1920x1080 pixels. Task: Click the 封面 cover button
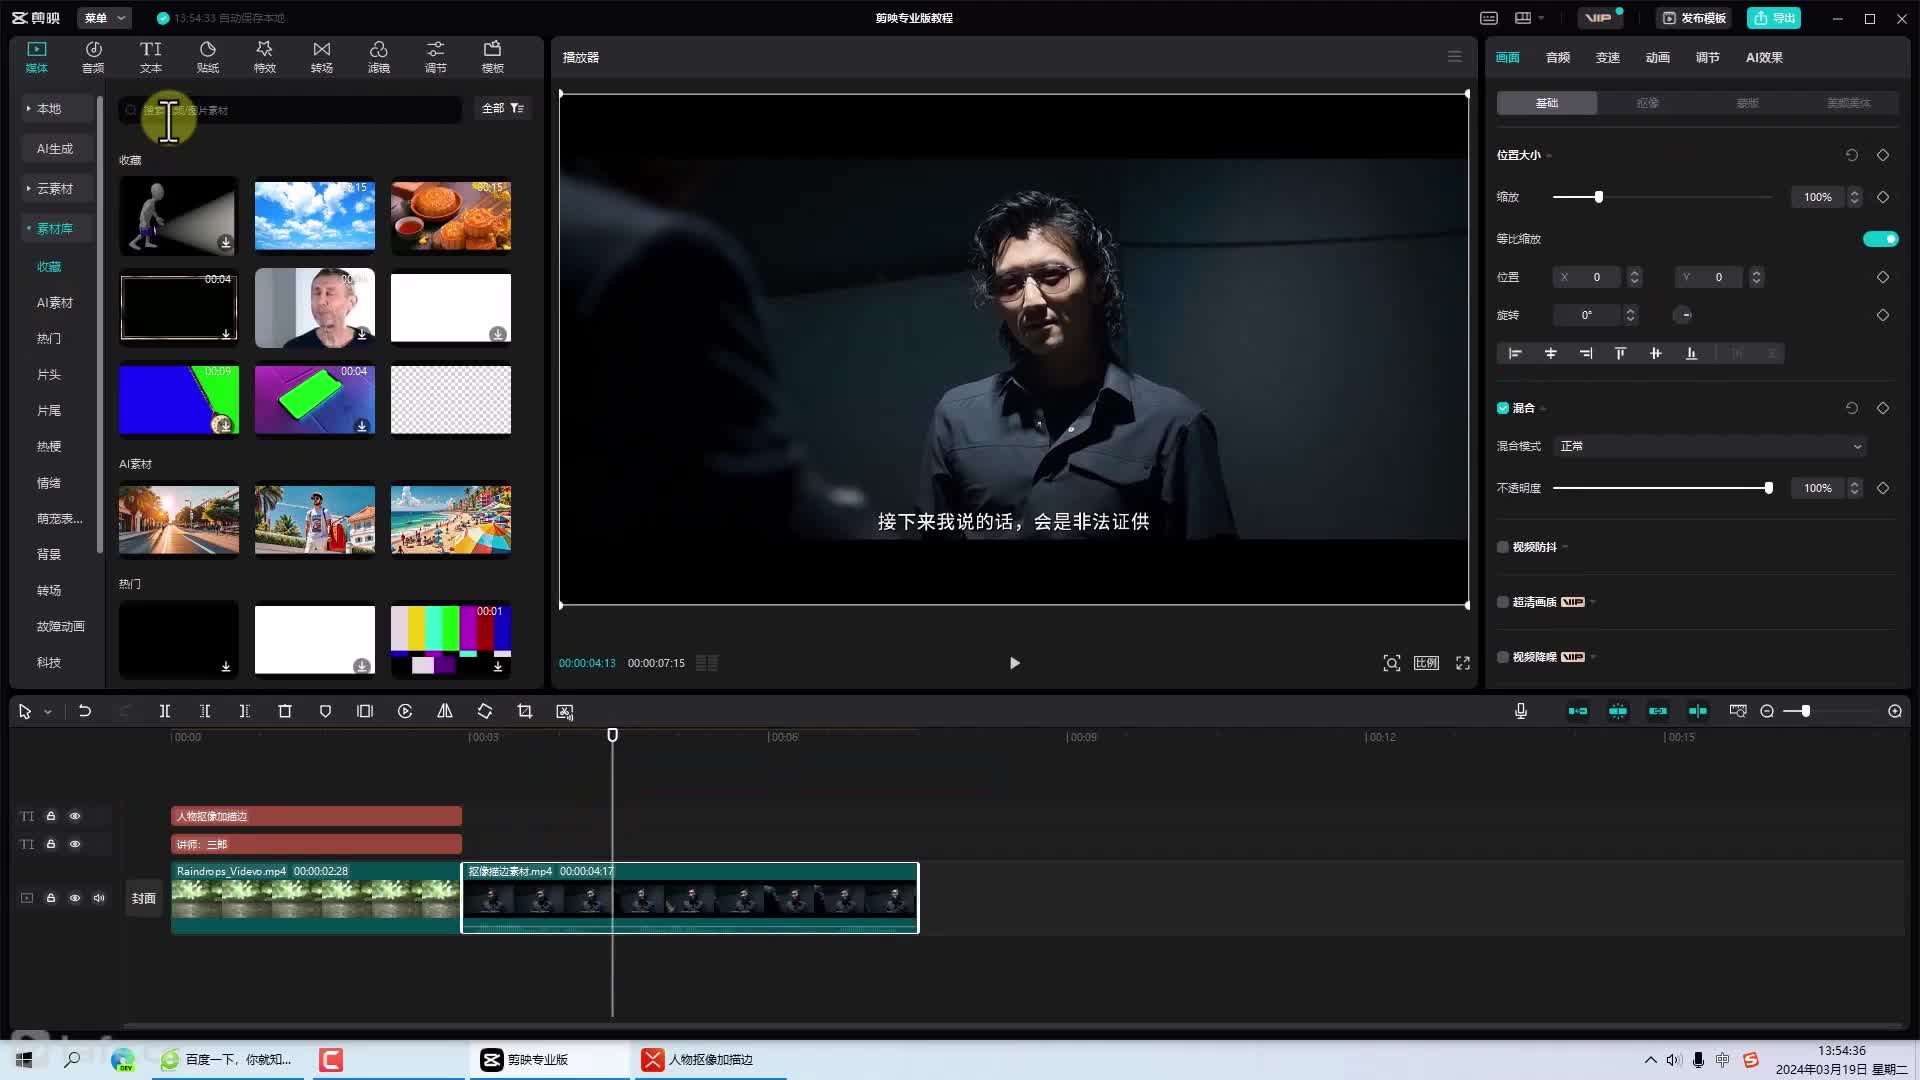pyautogui.click(x=144, y=898)
